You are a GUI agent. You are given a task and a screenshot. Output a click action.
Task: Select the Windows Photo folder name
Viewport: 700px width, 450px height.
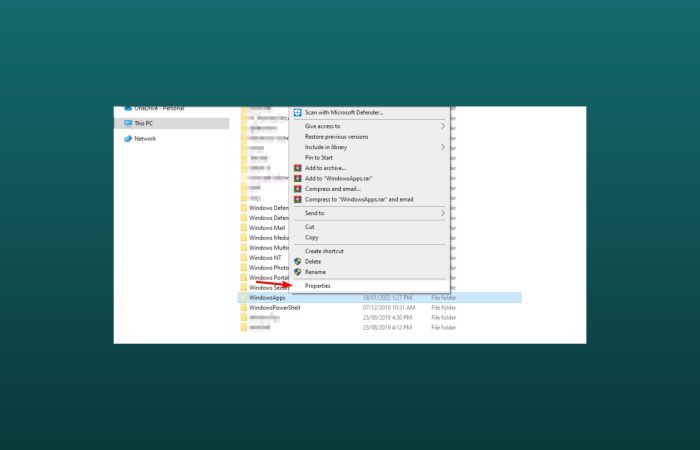[269, 268]
